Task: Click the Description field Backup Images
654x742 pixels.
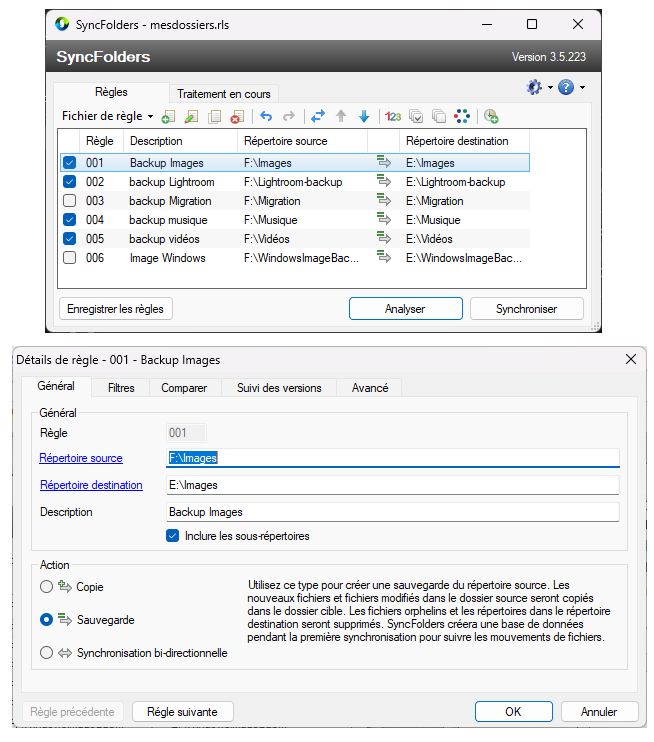Action: [393, 512]
